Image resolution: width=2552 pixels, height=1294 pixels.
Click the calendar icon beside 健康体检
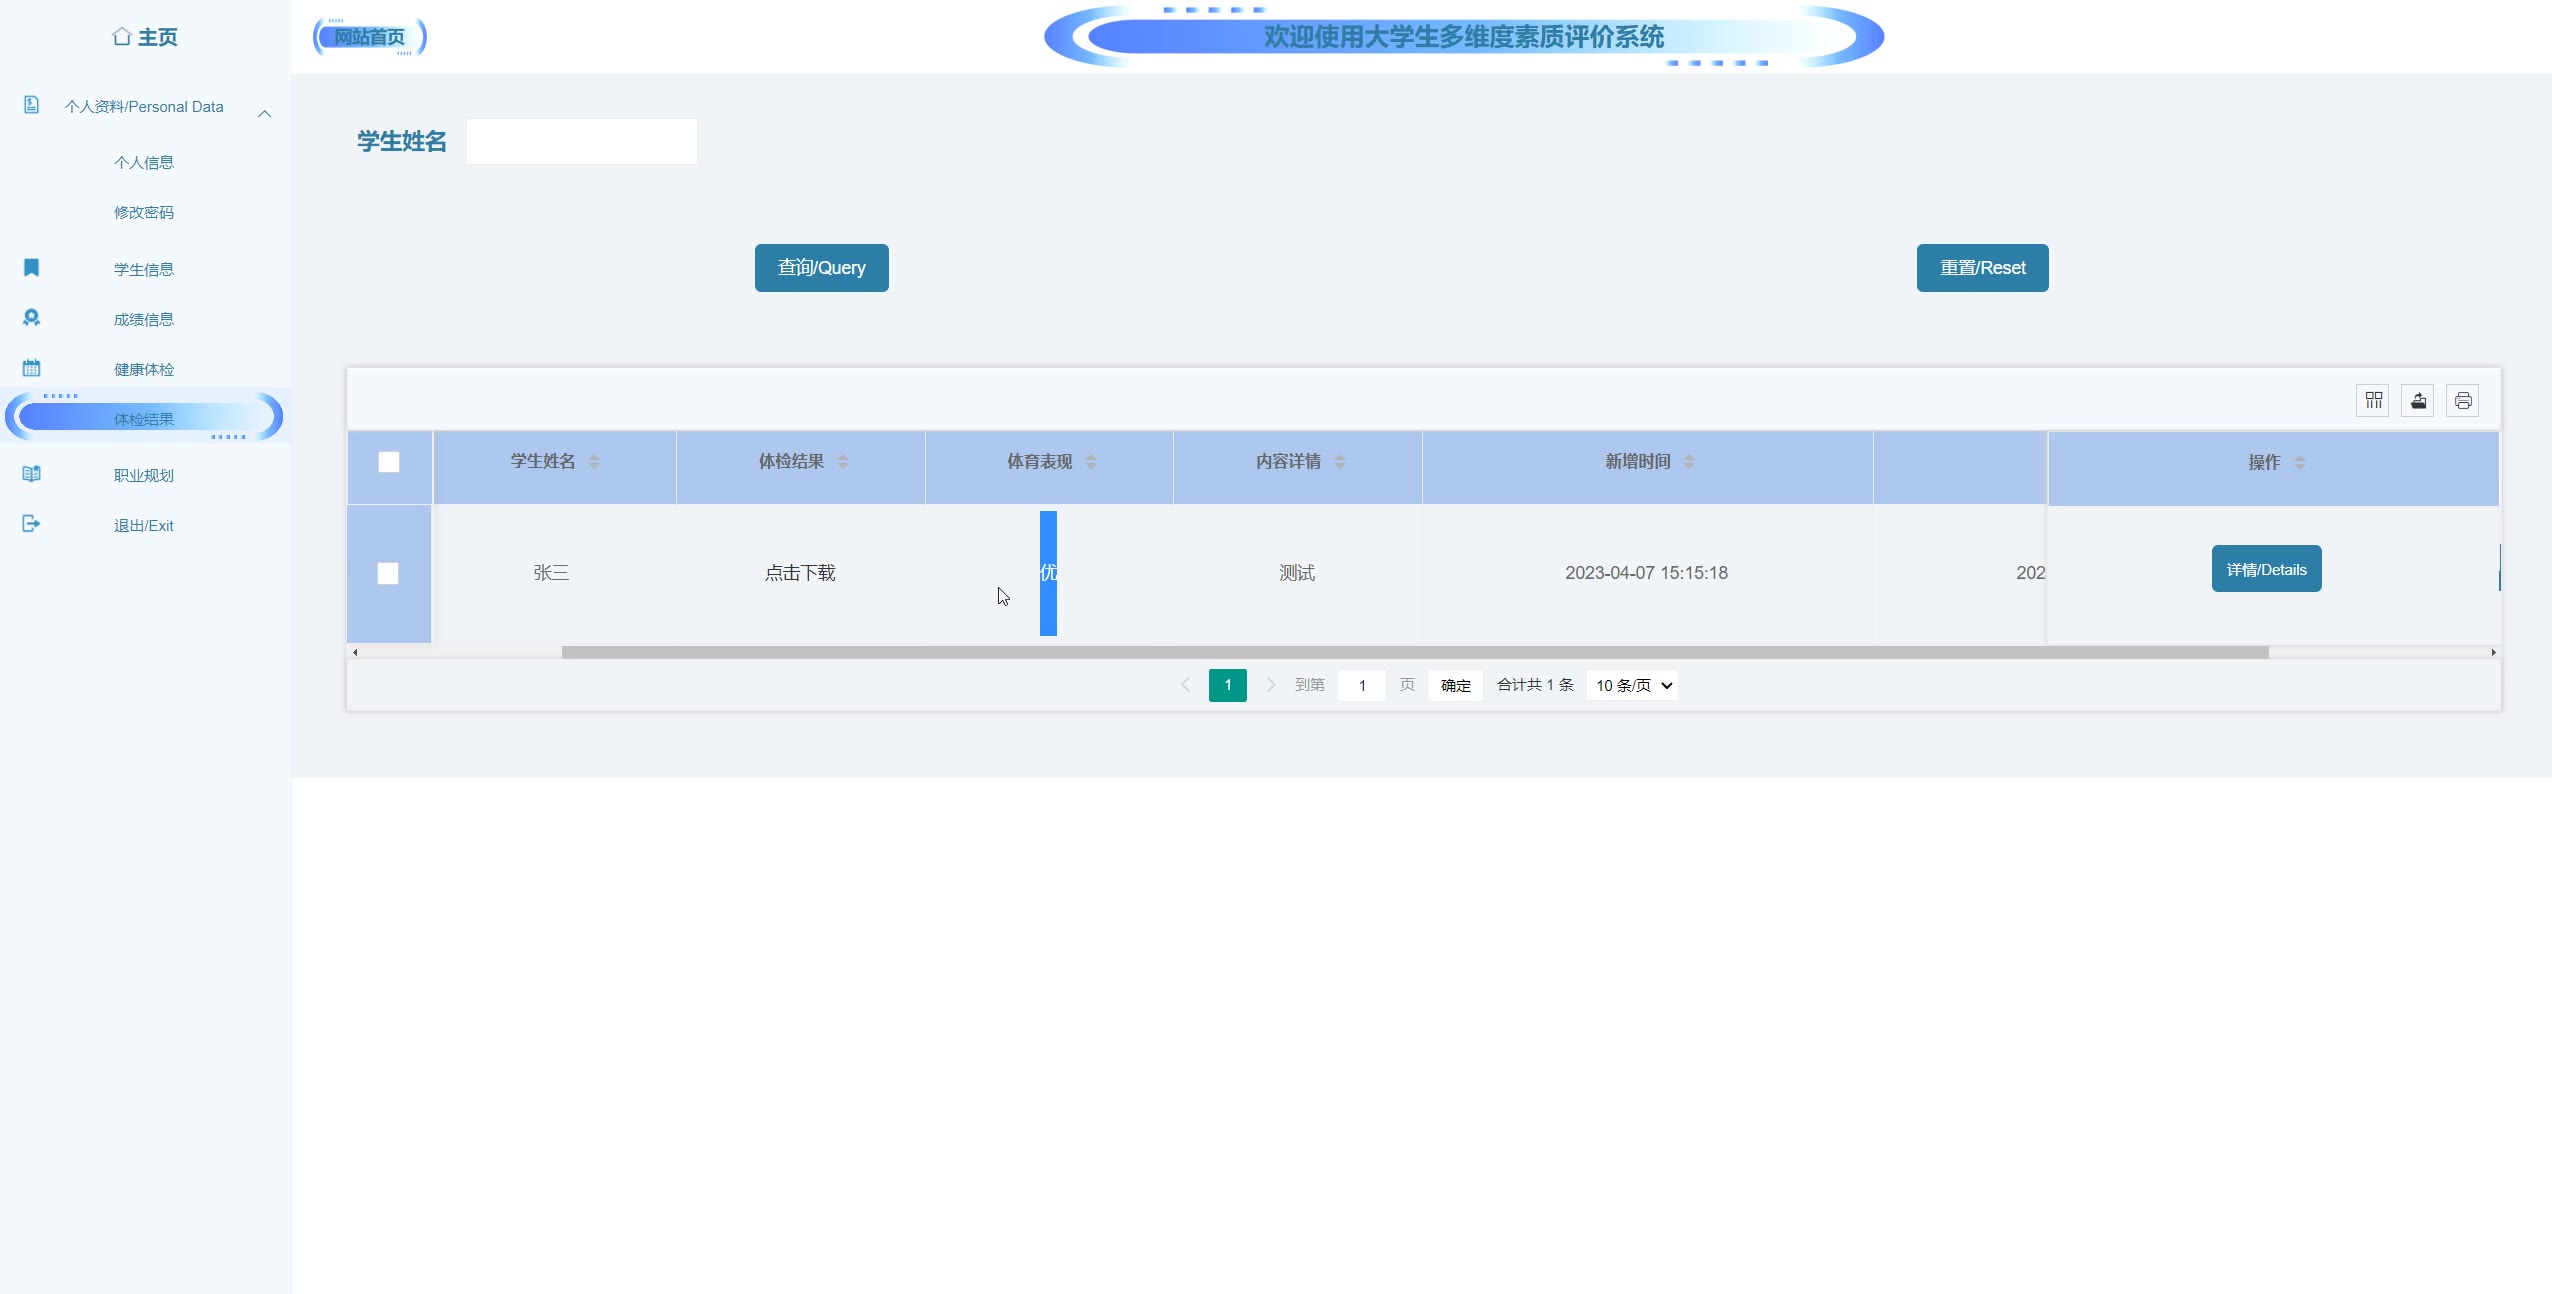click(x=31, y=368)
